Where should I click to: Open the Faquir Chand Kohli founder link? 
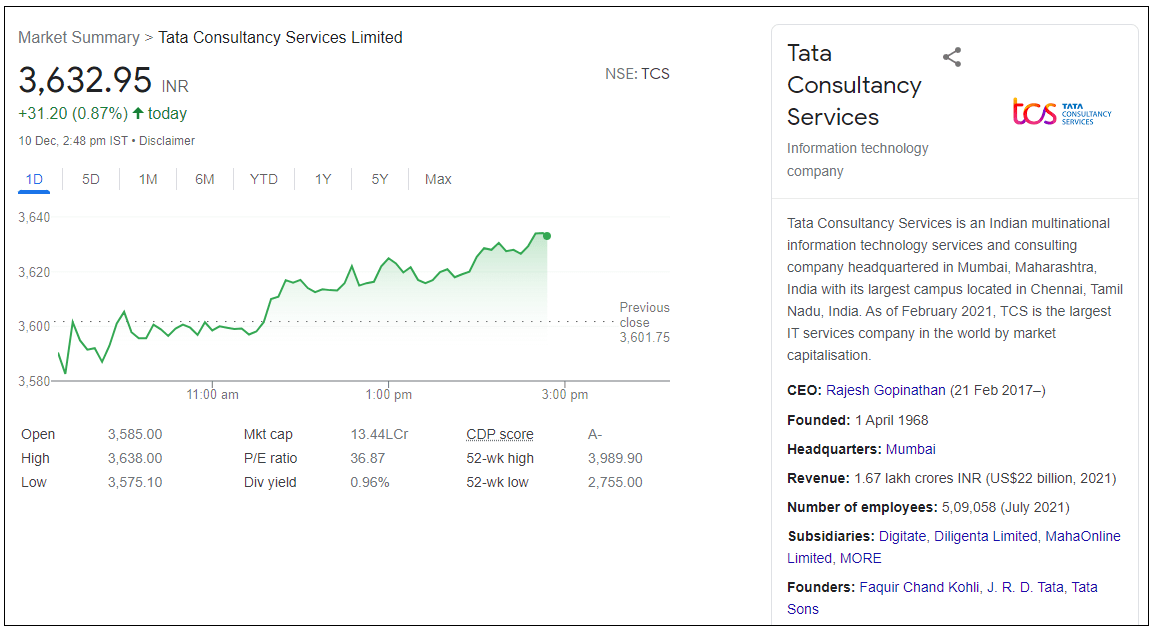tap(919, 587)
